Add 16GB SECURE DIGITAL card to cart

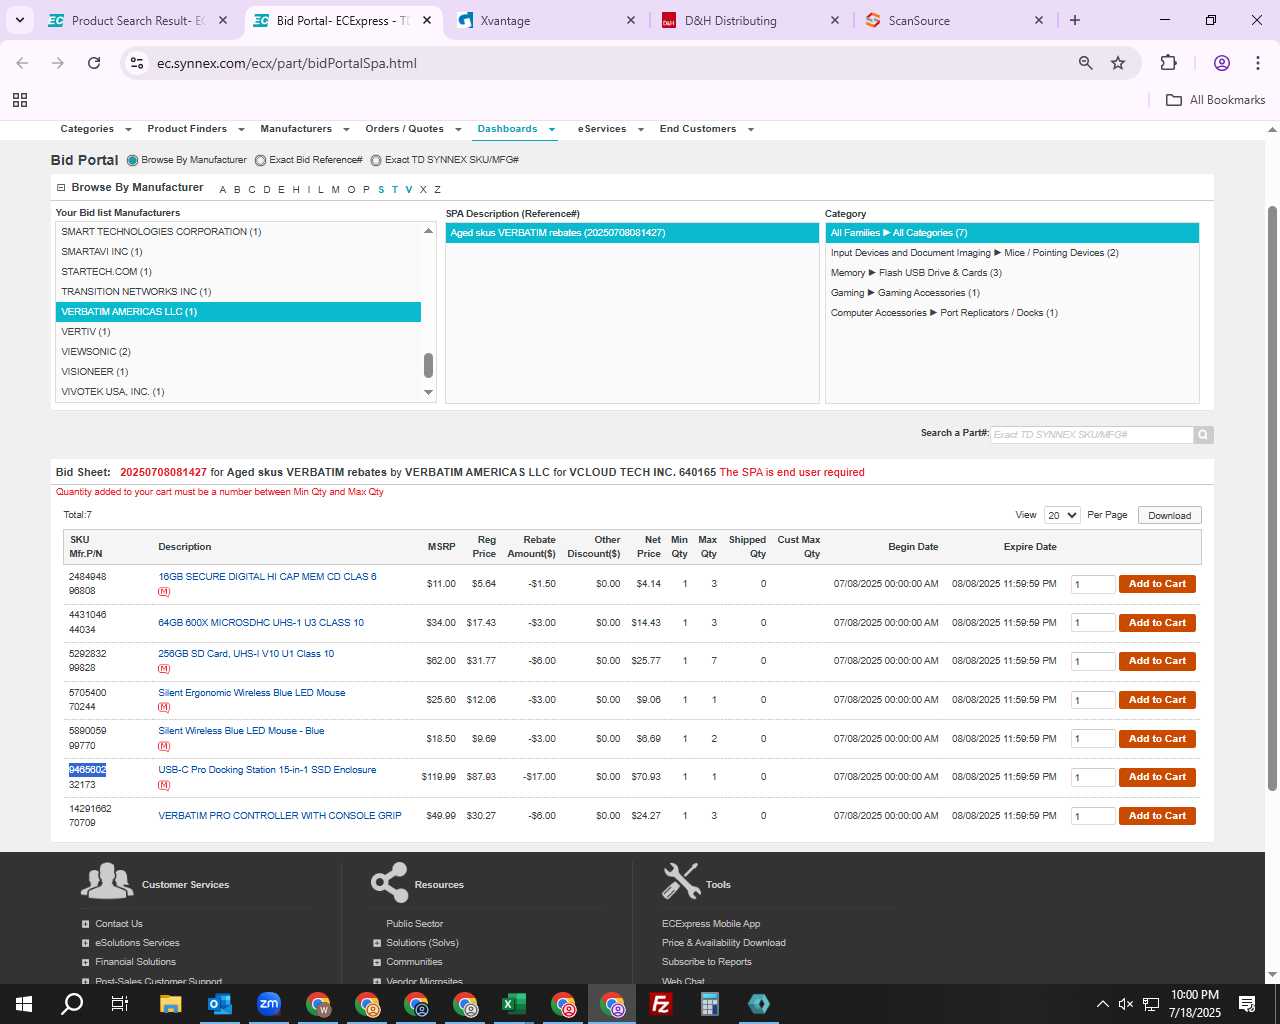1157,584
